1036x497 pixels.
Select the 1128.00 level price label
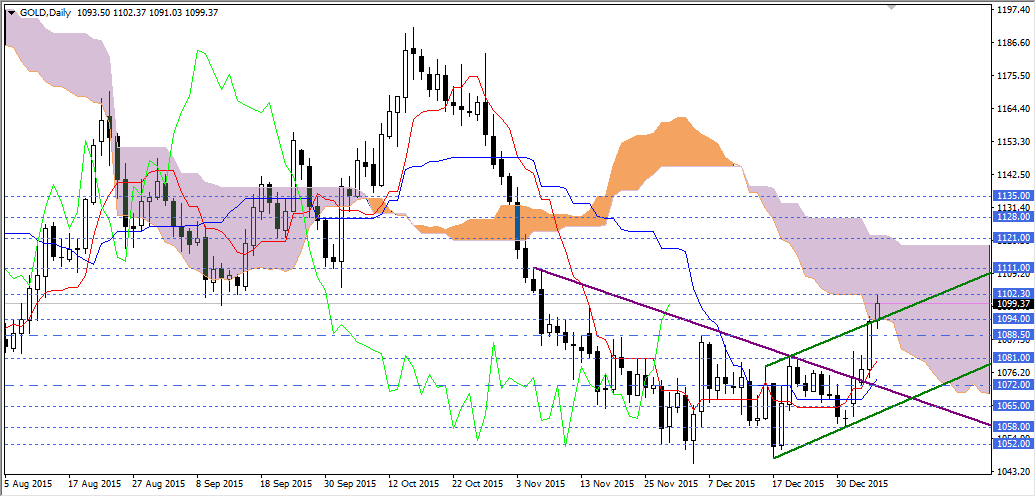(x=1012, y=217)
